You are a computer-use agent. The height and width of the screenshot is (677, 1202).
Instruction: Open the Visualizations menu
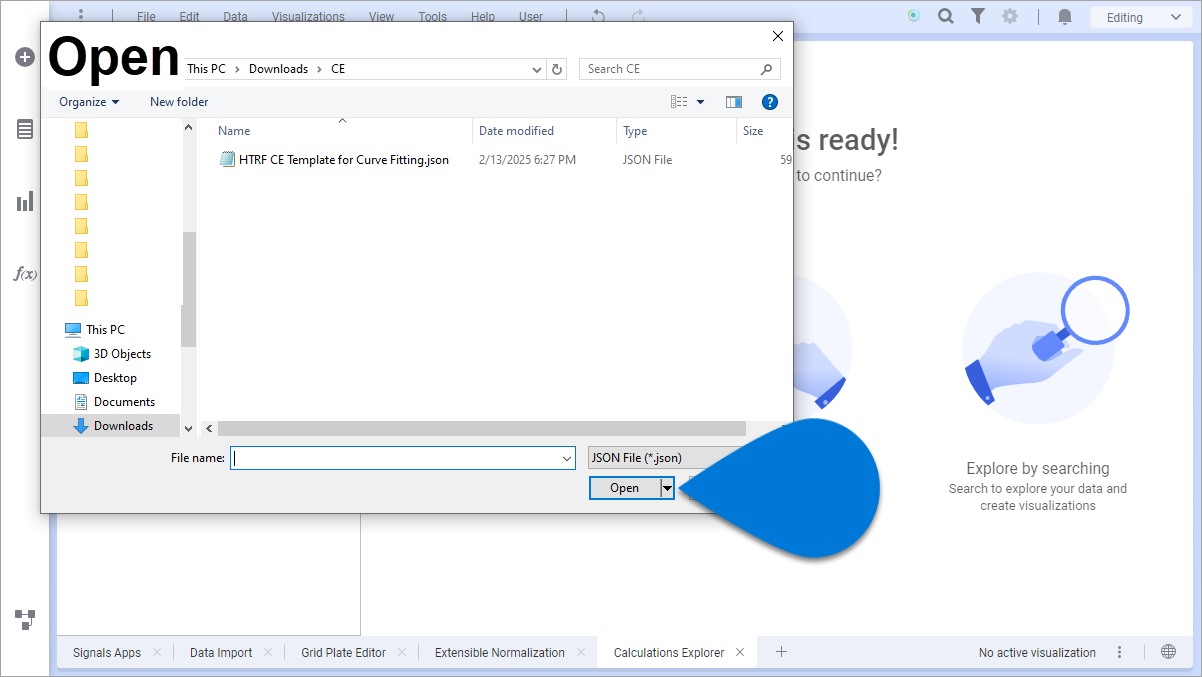click(308, 17)
